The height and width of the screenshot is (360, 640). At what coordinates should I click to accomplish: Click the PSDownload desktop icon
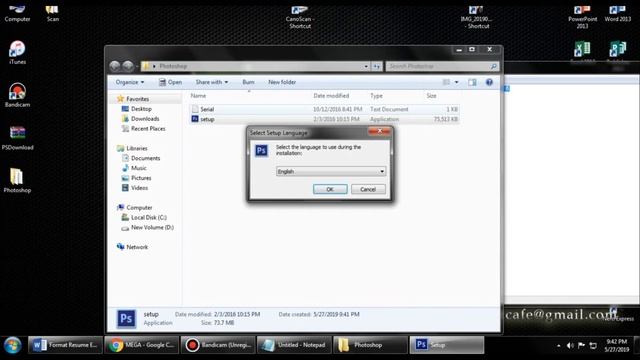click(x=17, y=138)
